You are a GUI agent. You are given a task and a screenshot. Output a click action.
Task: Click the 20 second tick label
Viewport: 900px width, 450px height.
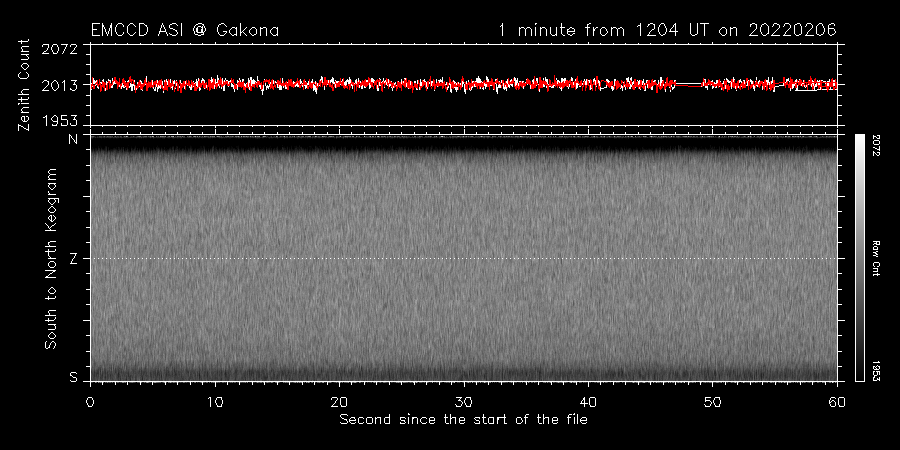point(339,402)
